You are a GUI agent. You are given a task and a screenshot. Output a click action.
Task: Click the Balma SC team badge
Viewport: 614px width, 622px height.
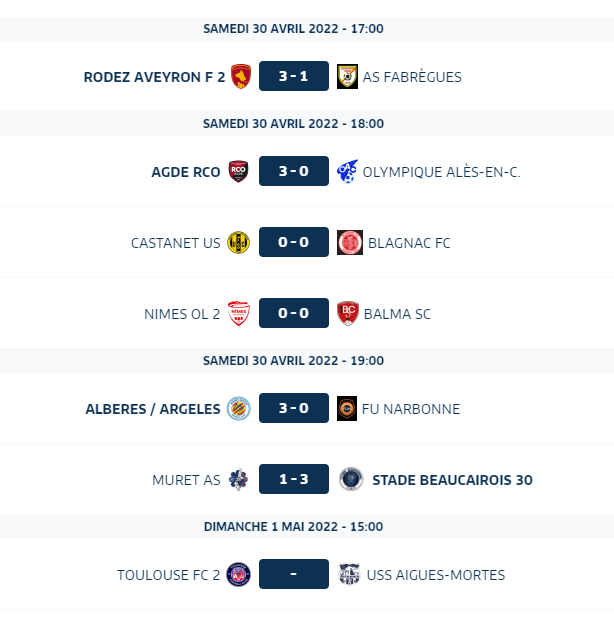coord(347,313)
